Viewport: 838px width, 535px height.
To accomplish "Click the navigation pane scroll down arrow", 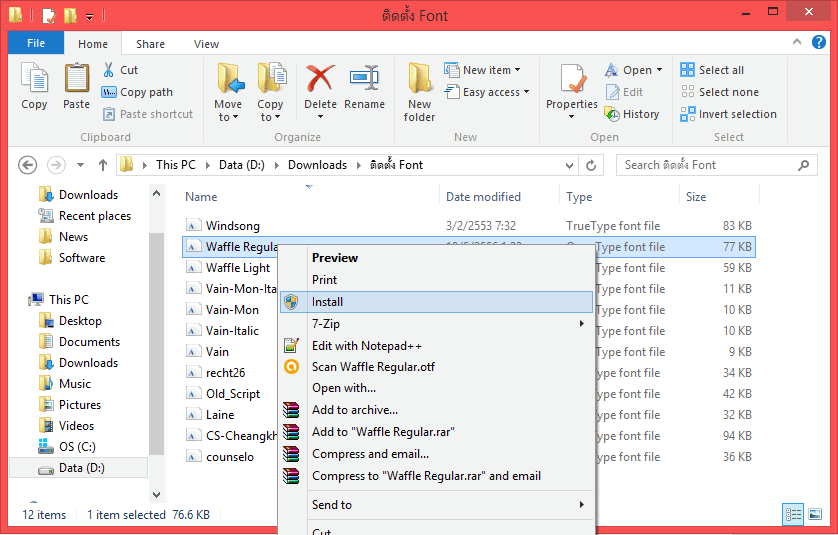I will coord(157,495).
